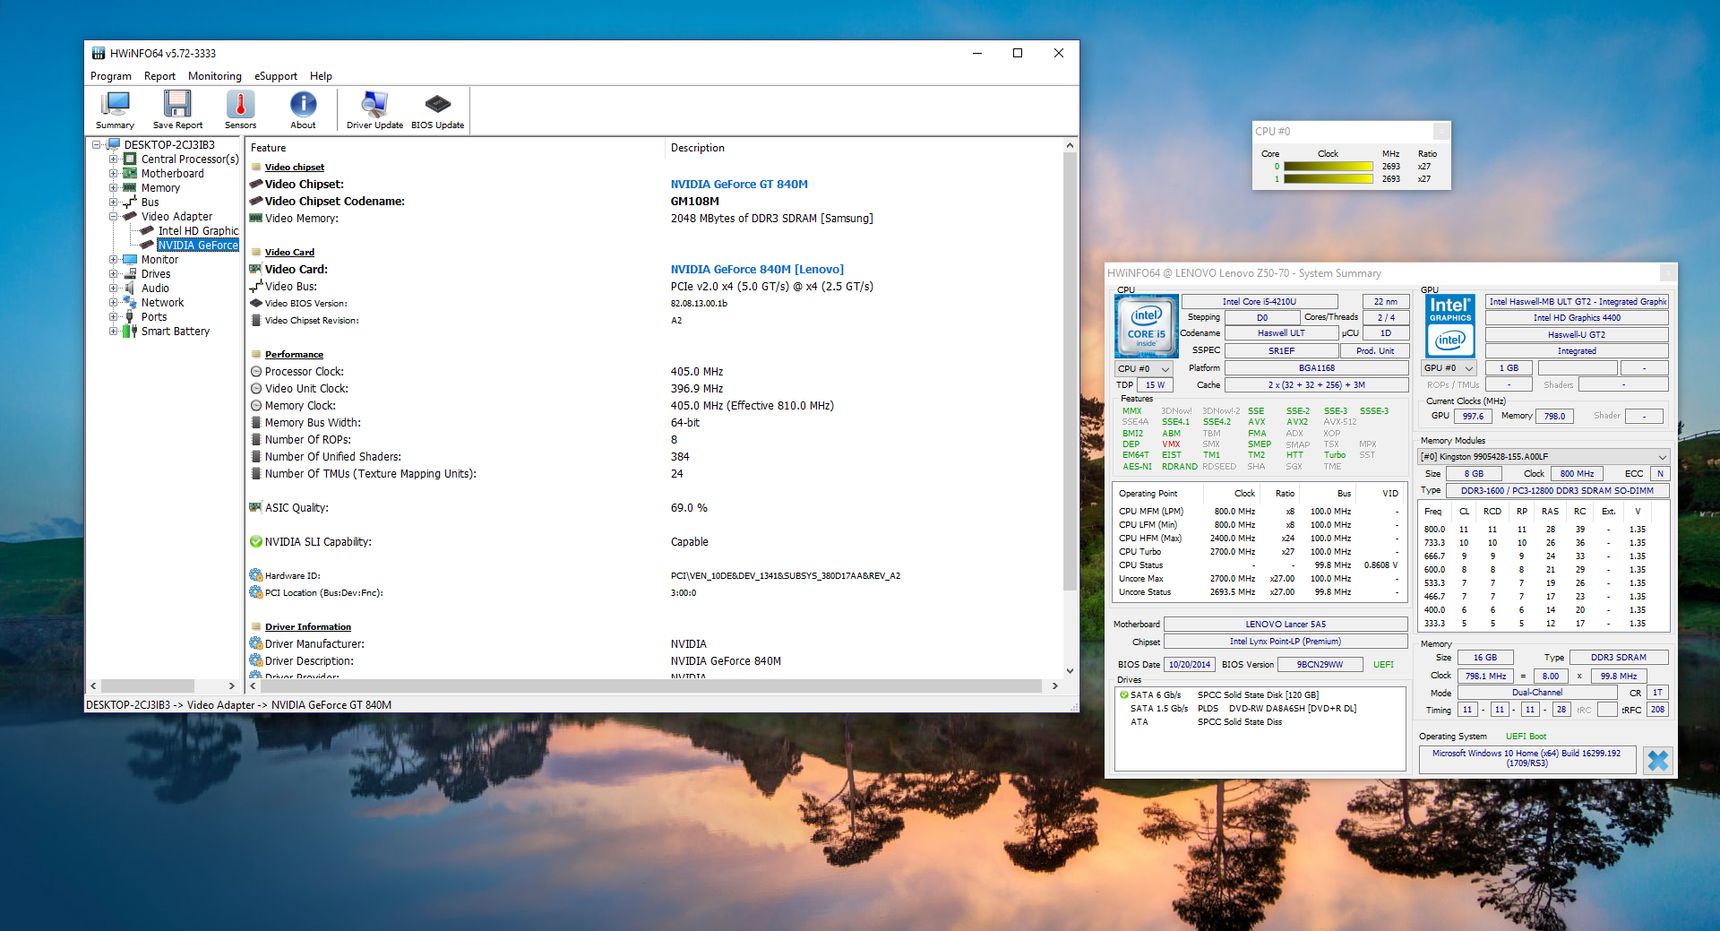The height and width of the screenshot is (931, 1720).
Task: Click the LENOVO Lancer 5A5 motherboard field
Action: pos(1285,624)
